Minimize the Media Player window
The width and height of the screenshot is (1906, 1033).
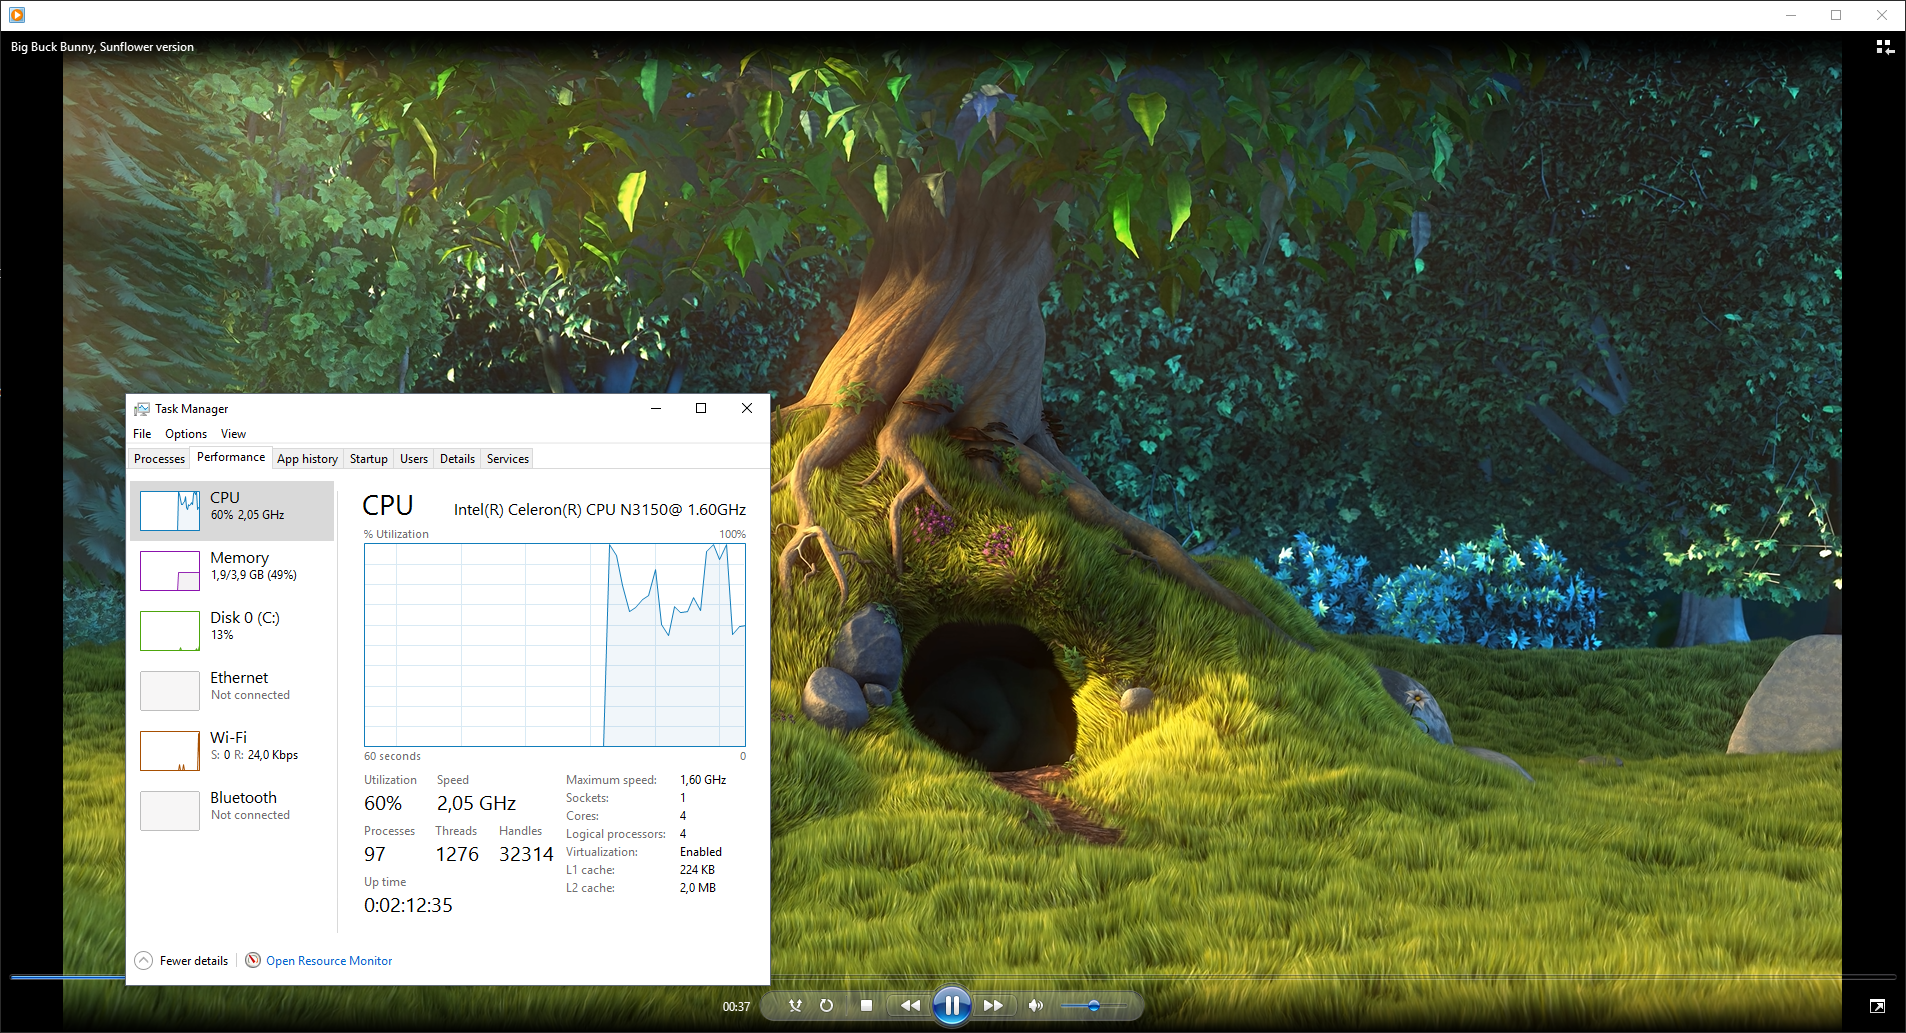[x=1791, y=15]
